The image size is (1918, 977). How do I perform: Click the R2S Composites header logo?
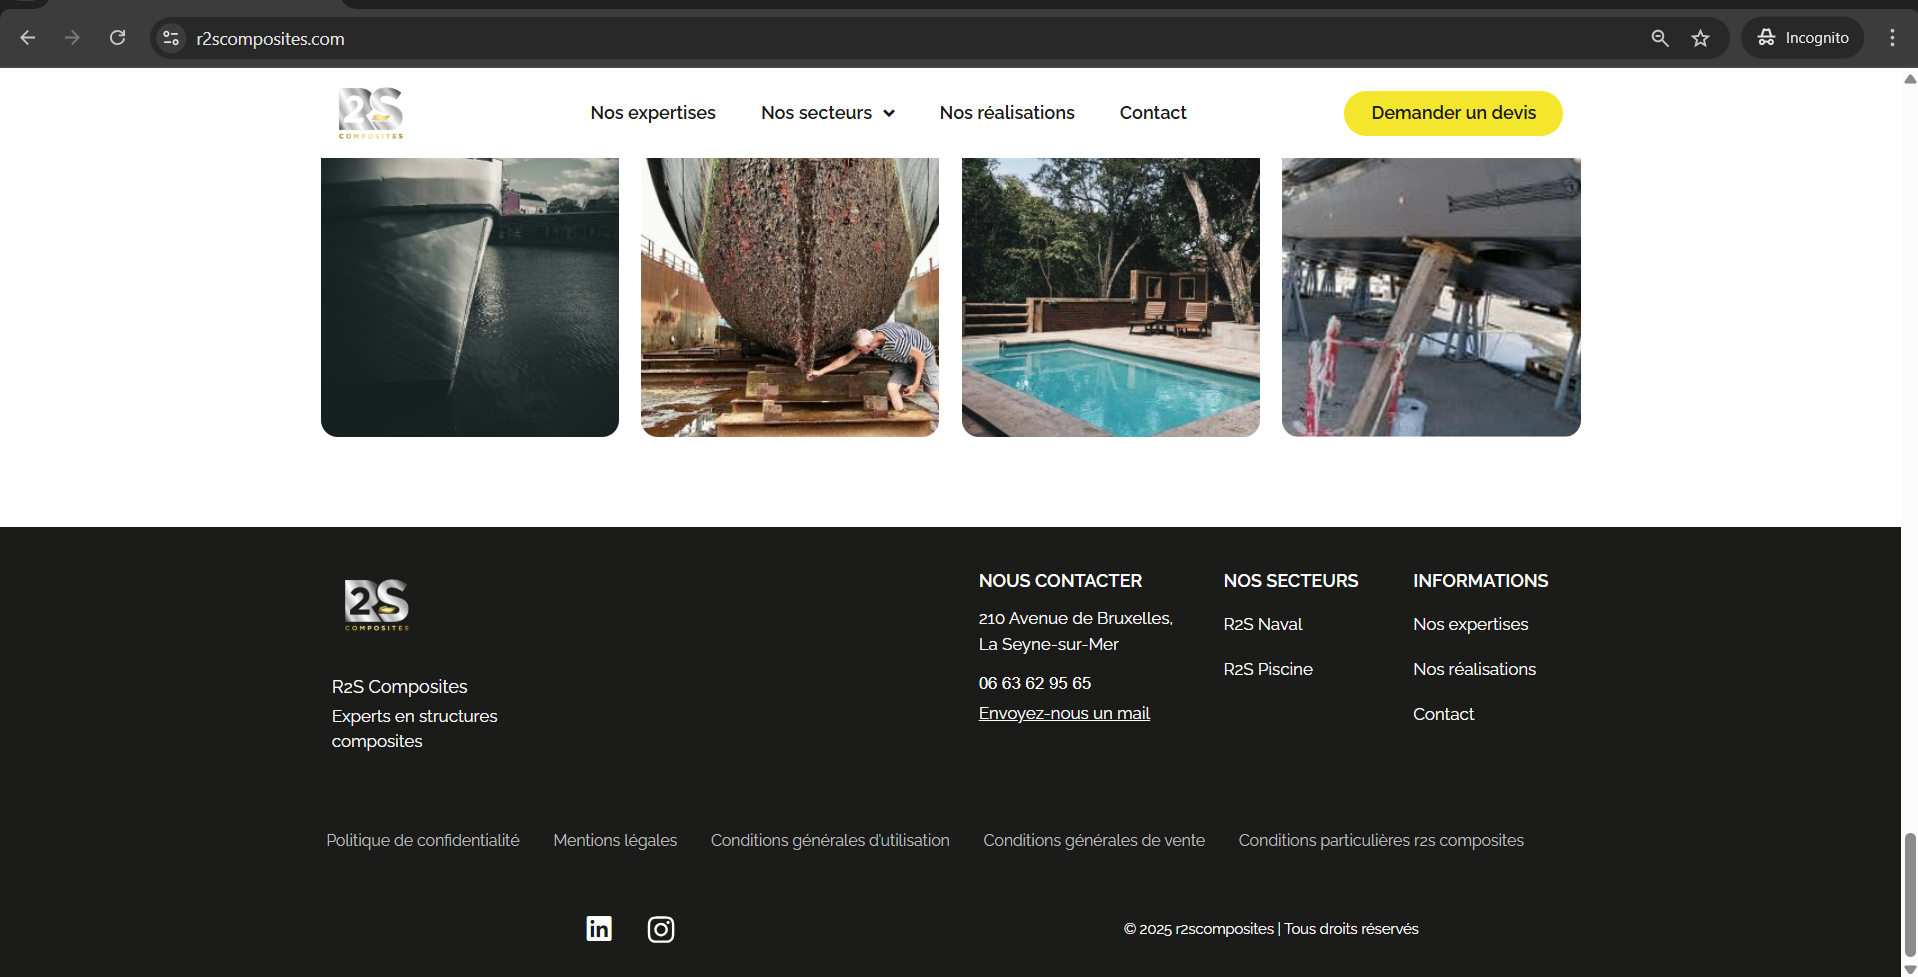tap(371, 113)
